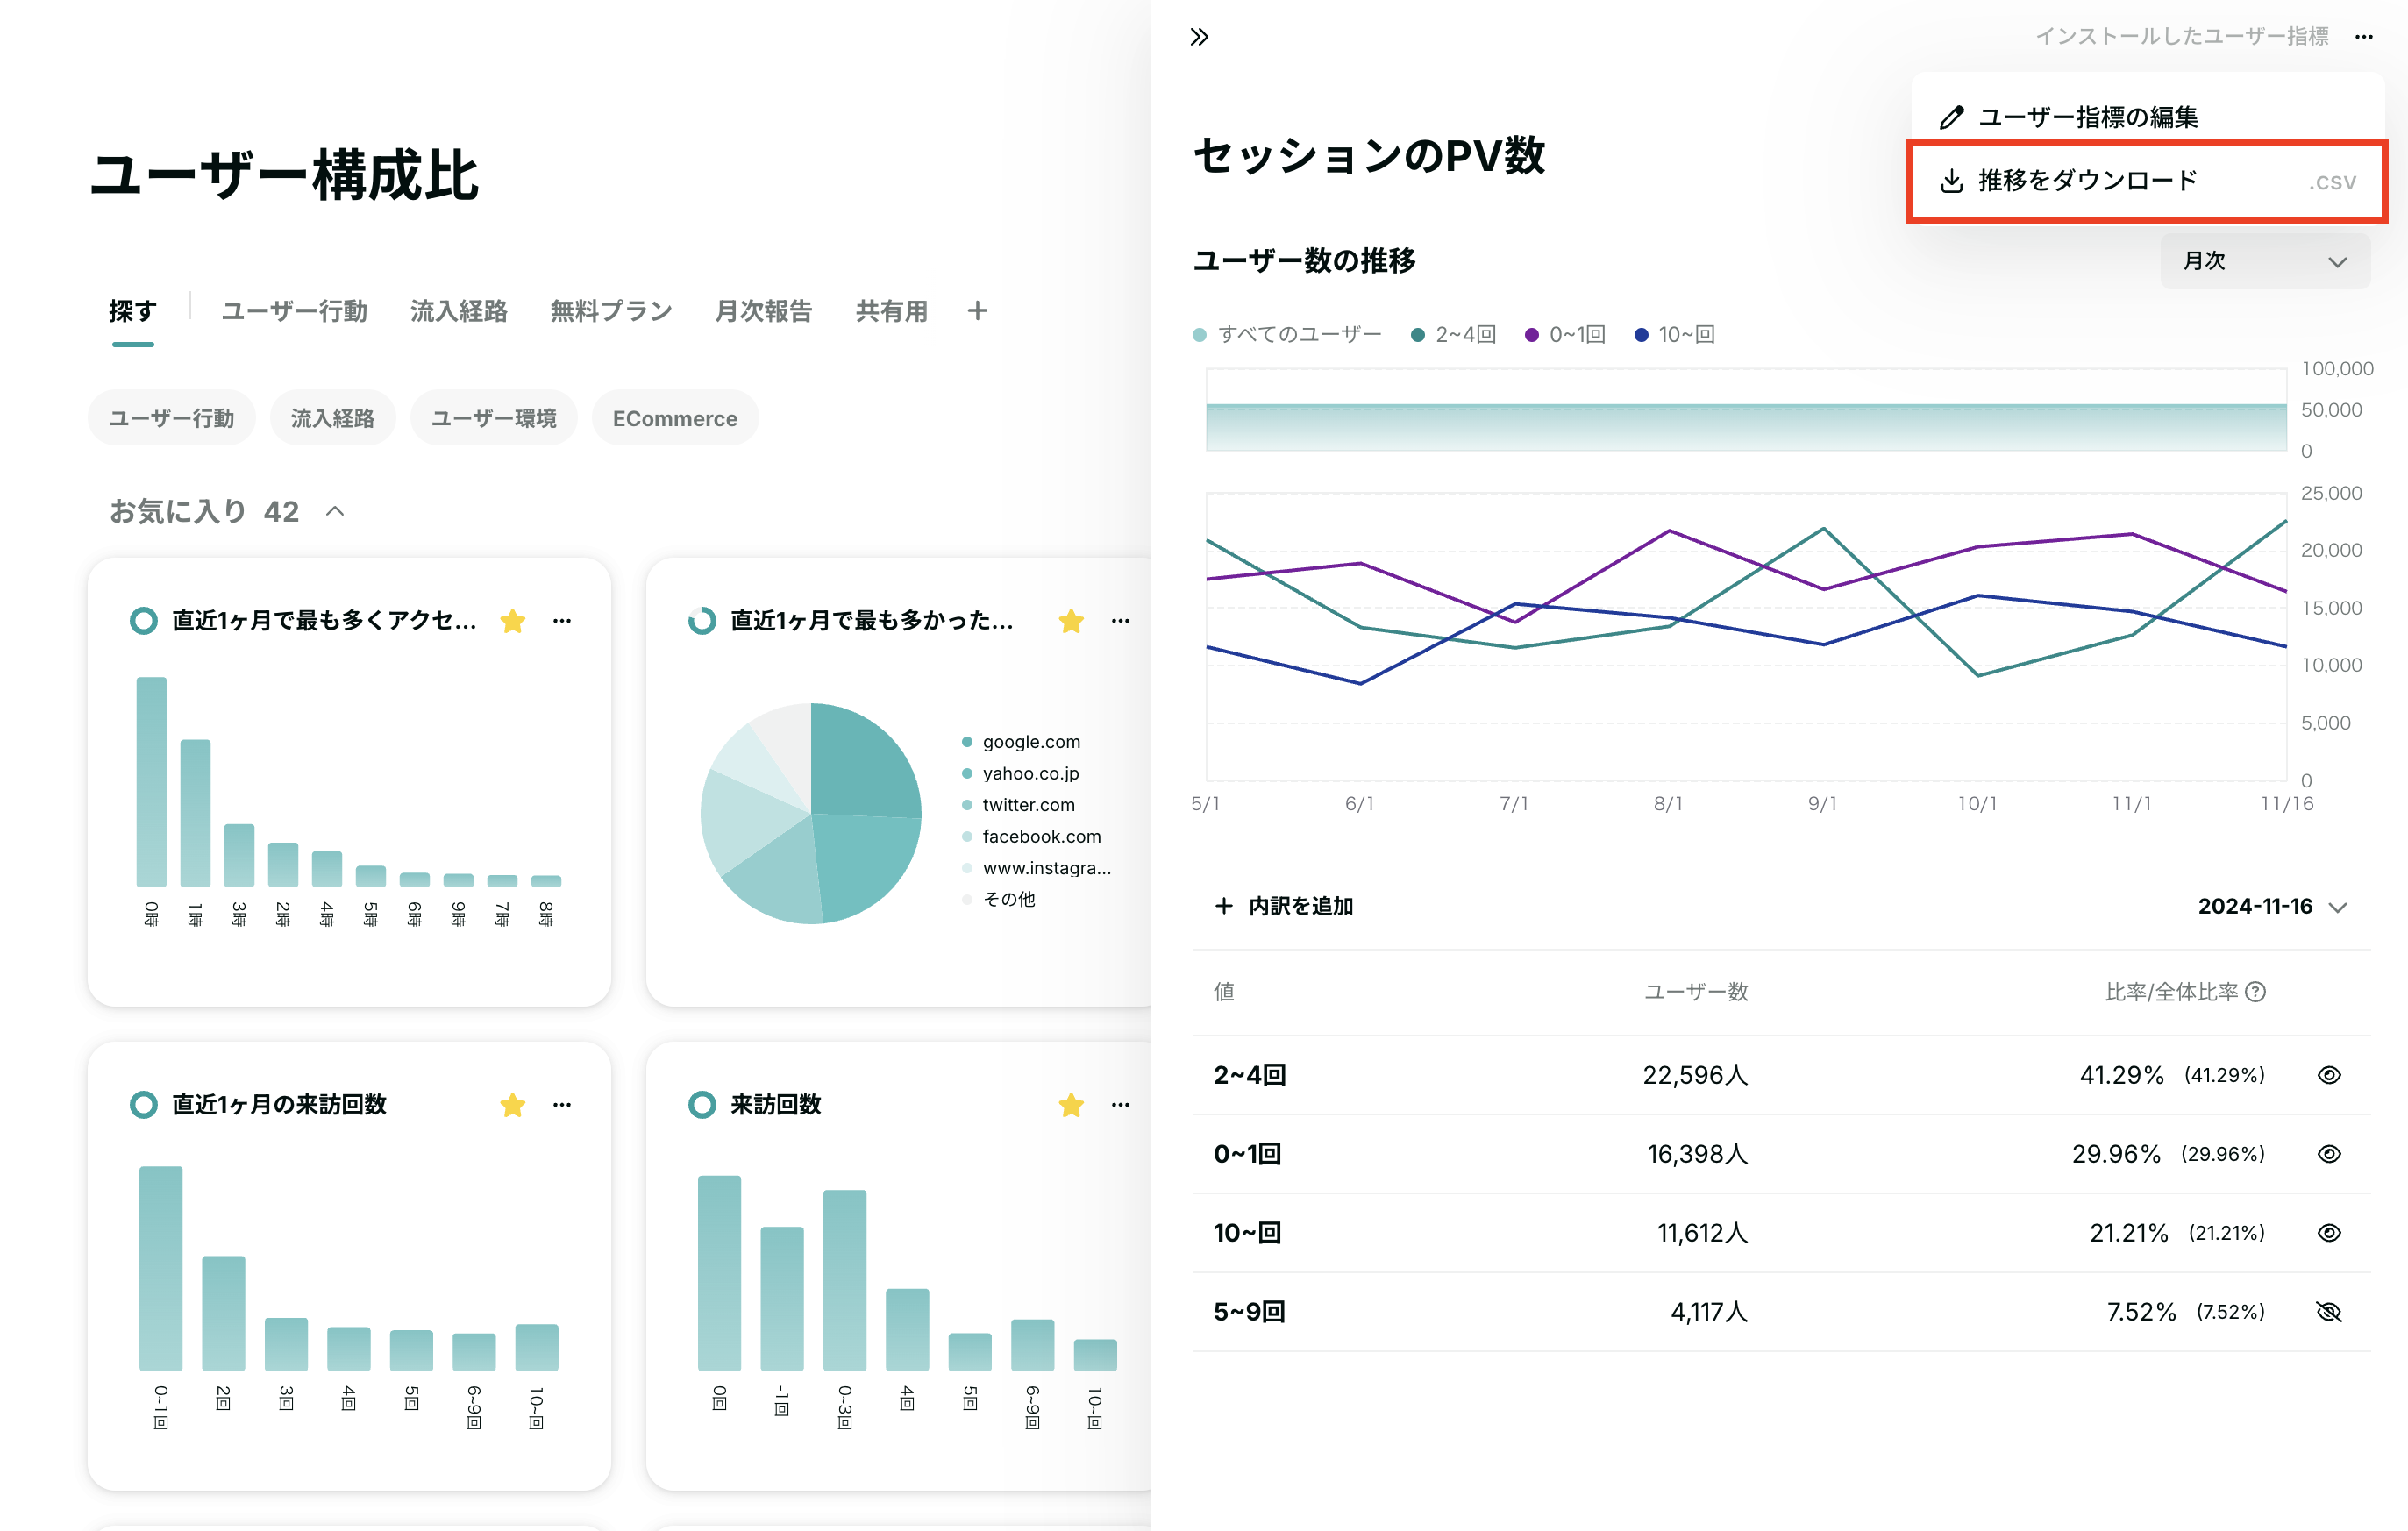Click ring icon of 来訪回数 card
Screen dimensions: 2408x1531
coord(702,1105)
